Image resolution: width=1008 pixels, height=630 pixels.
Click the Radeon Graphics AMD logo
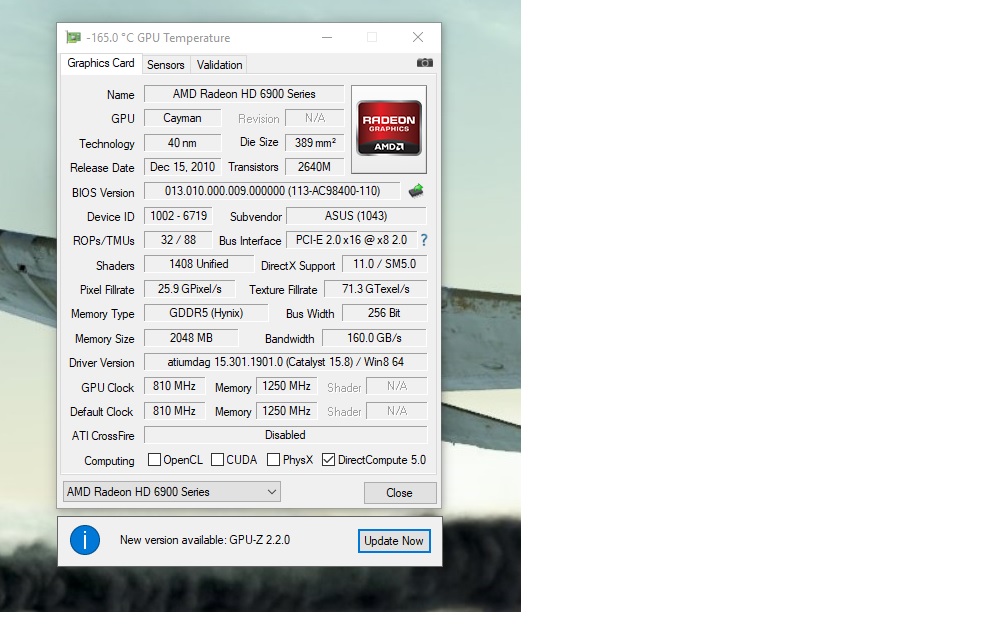click(389, 129)
